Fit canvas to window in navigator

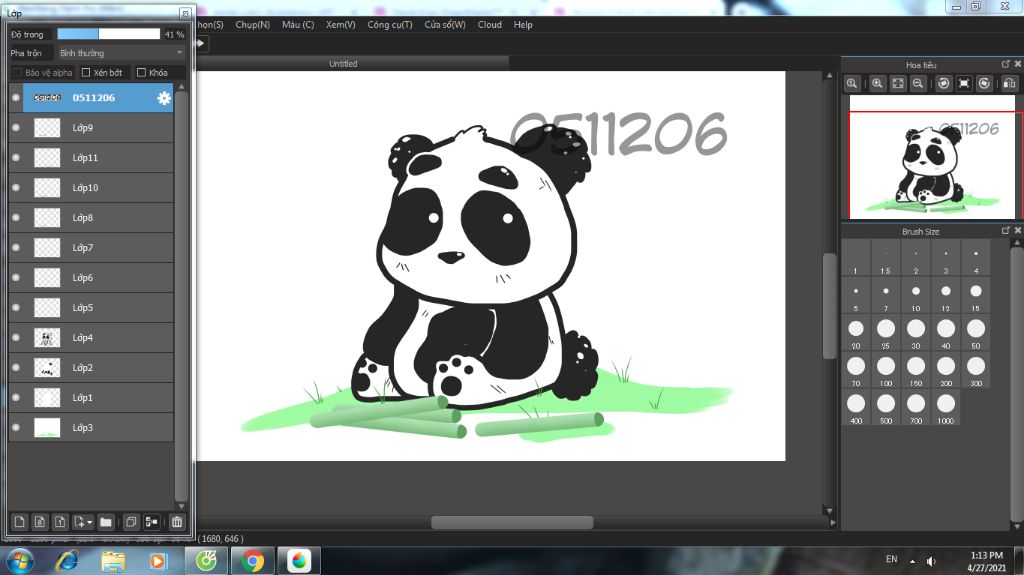coord(898,84)
